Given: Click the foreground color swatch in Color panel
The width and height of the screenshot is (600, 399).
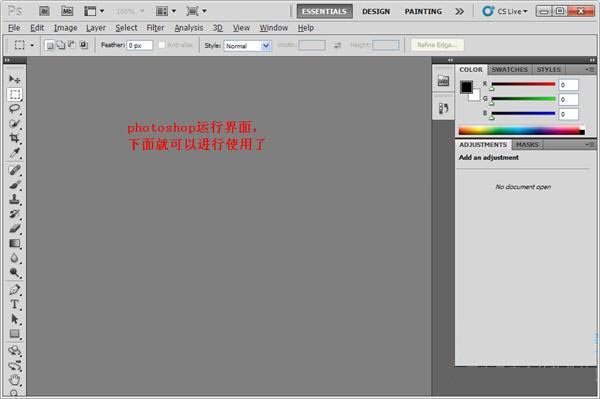Looking at the screenshot, I should tap(466, 87).
